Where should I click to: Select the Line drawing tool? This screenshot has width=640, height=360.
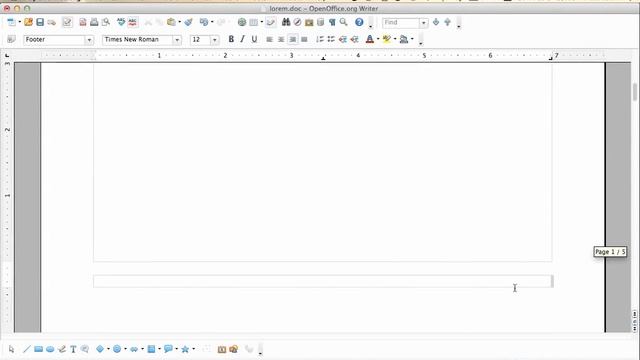[27, 349]
